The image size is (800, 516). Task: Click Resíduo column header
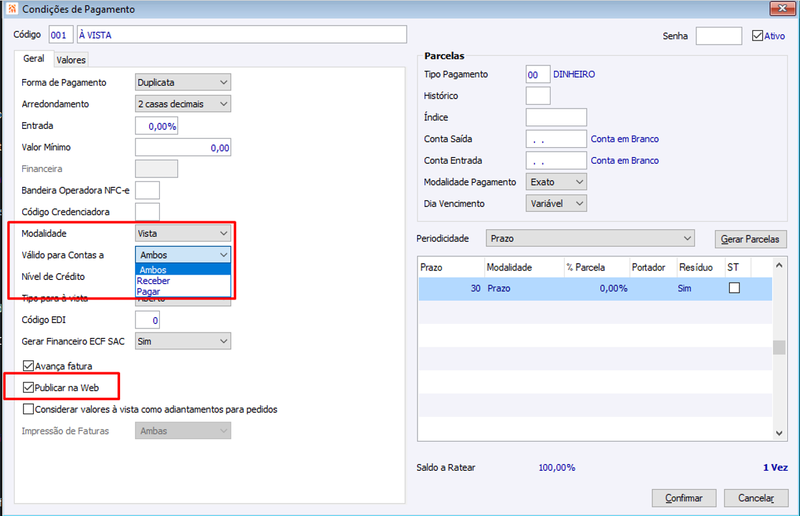click(x=701, y=267)
